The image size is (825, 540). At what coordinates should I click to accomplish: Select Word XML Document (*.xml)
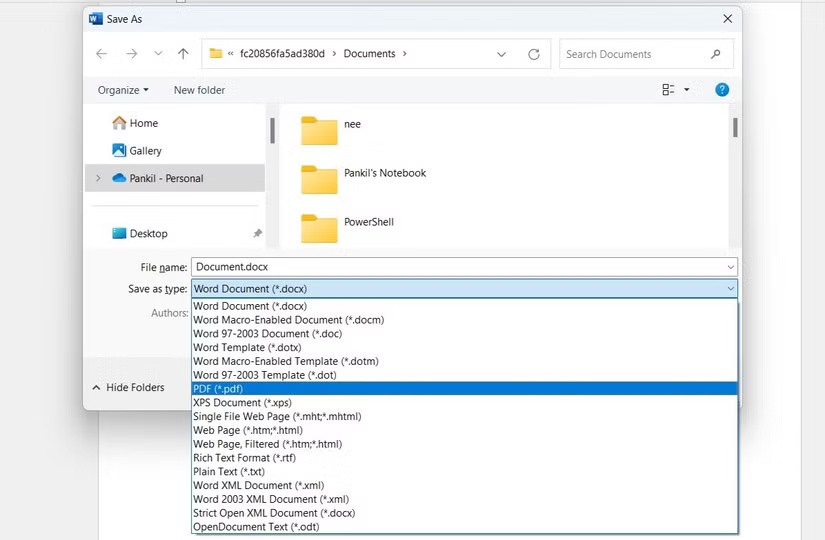click(x=465, y=485)
